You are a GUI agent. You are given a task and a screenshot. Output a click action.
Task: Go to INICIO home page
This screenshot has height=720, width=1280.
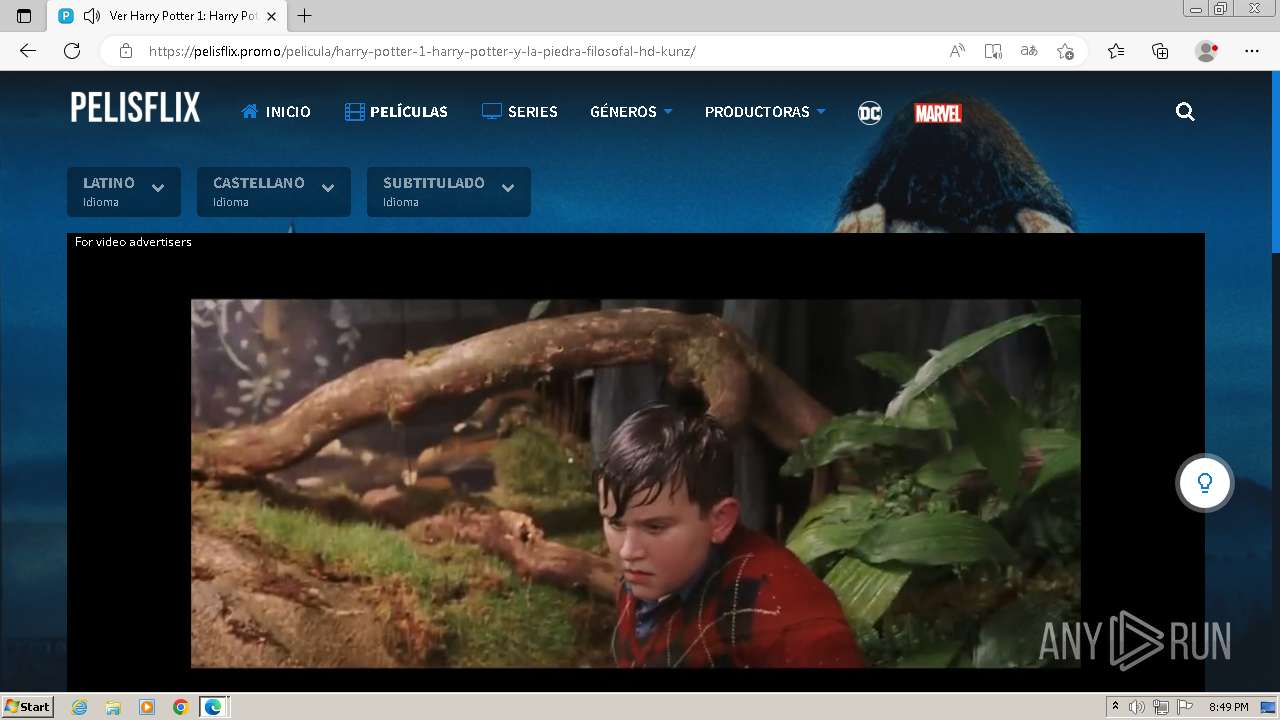(x=276, y=112)
